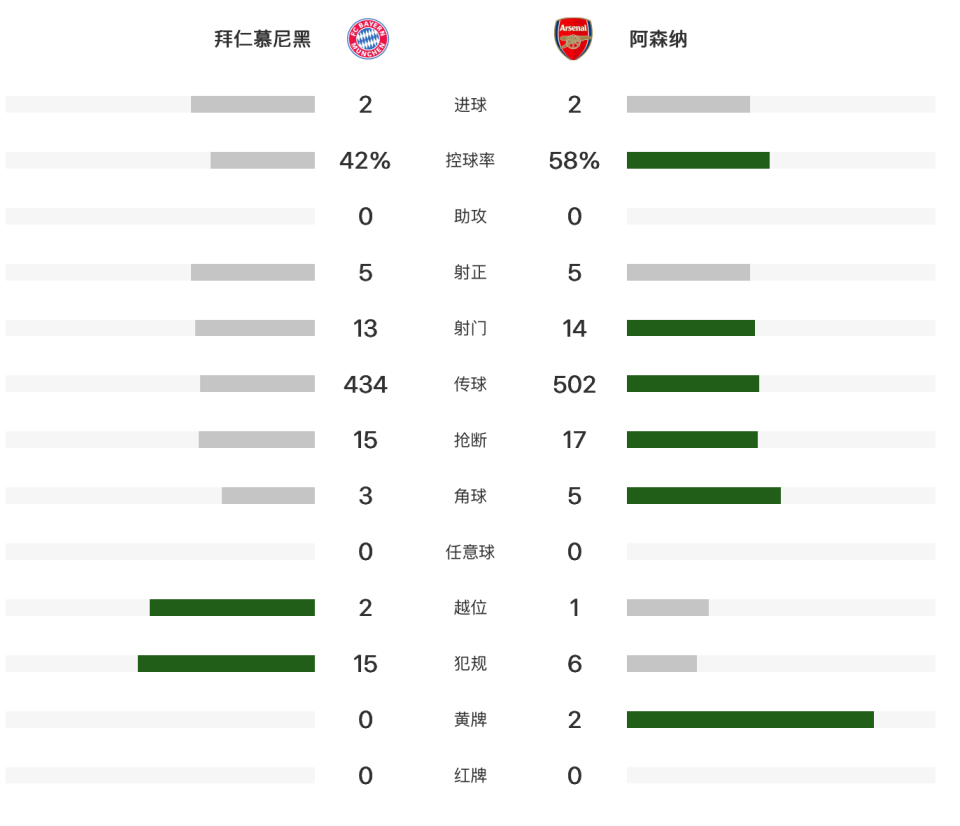Click the Arsenal club crest
This screenshot has height=826, width=960.
(573, 39)
